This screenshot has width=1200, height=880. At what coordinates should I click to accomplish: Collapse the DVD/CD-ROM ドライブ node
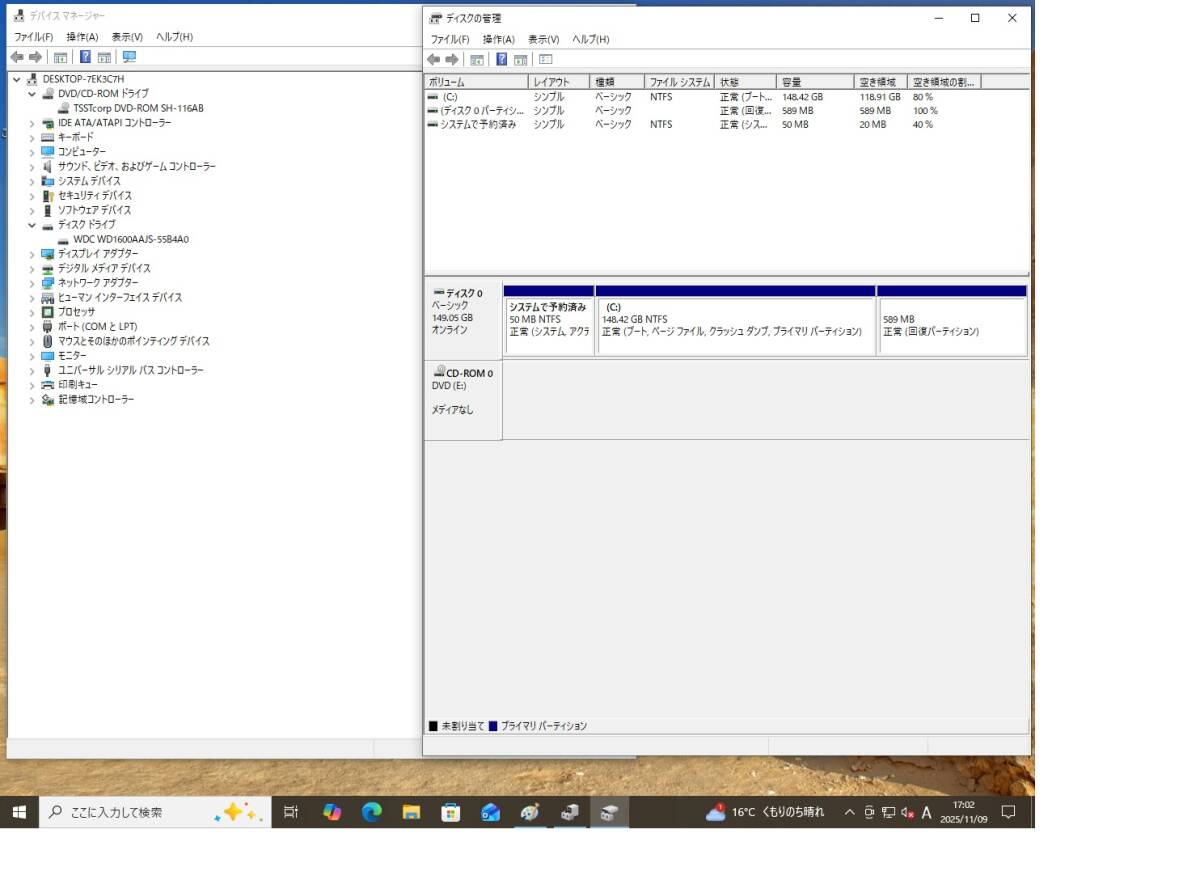pos(33,92)
